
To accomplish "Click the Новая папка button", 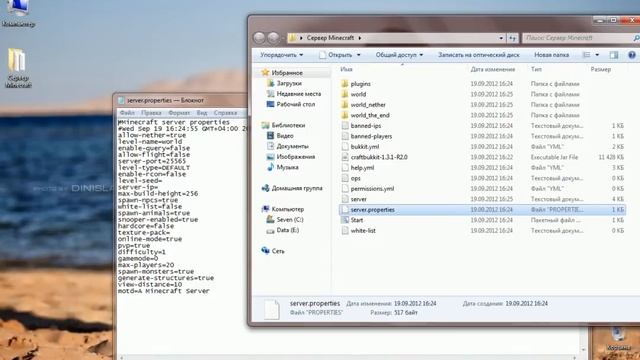I will pyautogui.click(x=551, y=55).
